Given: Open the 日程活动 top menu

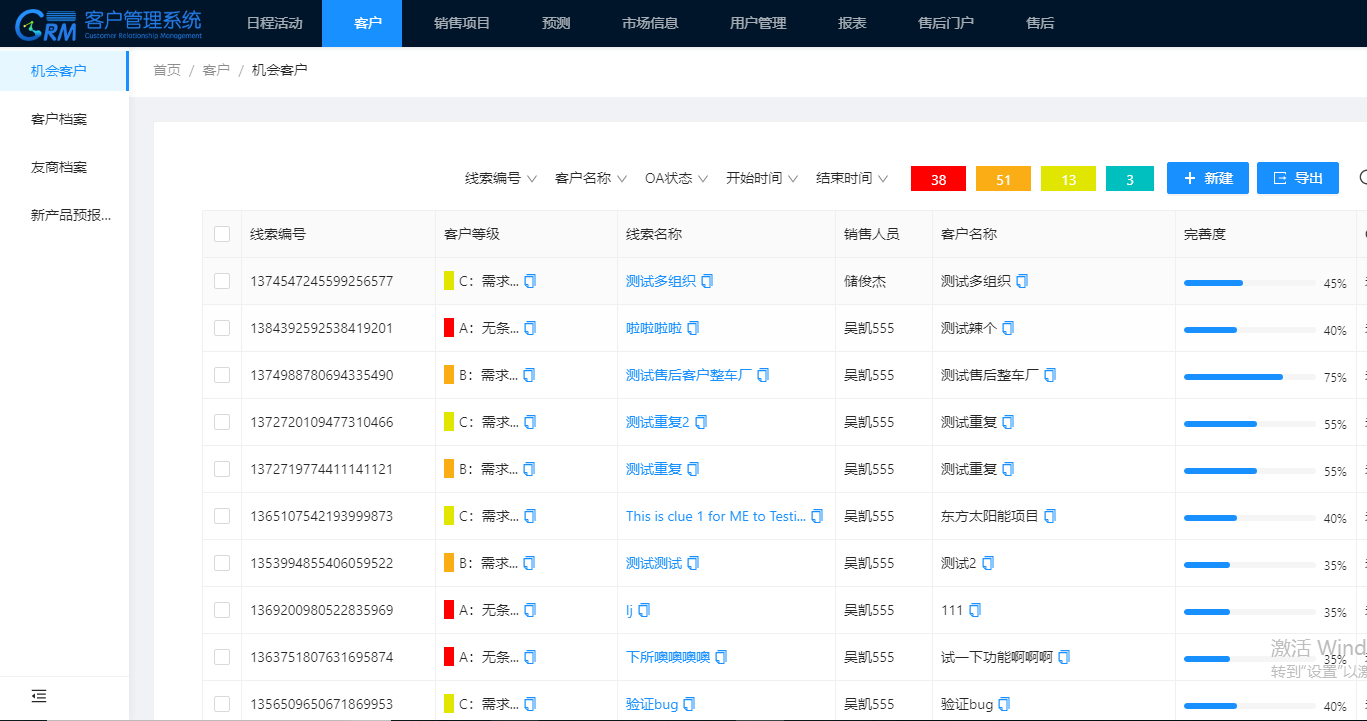Looking at the screenshot, I should tap(274, 23).
